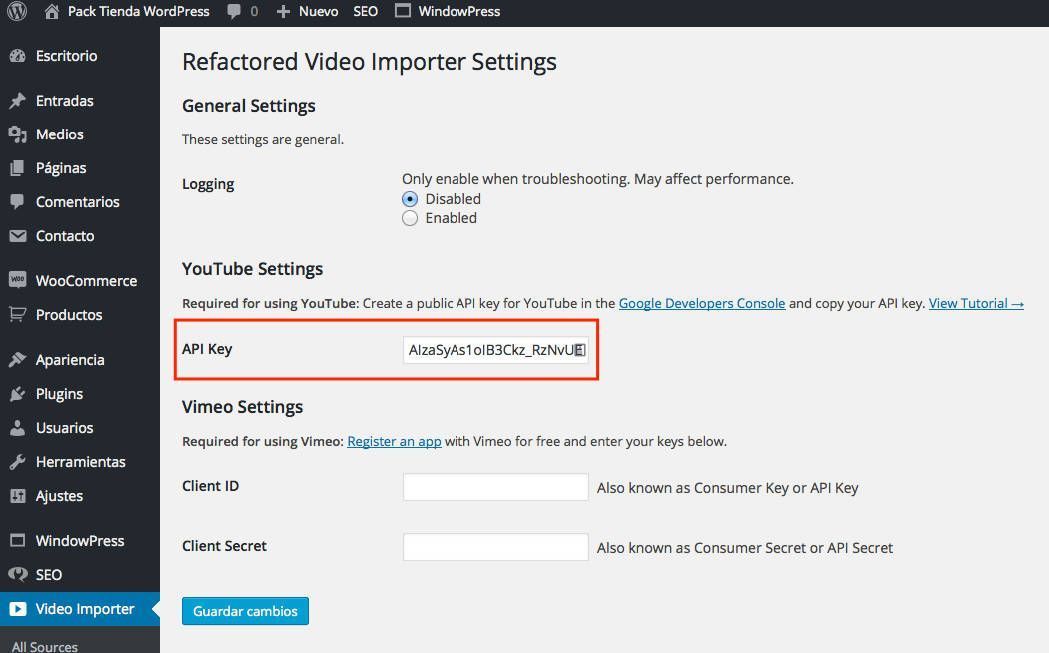Click the Medios media icon
1049x653 pixels.
click(17, 134)
